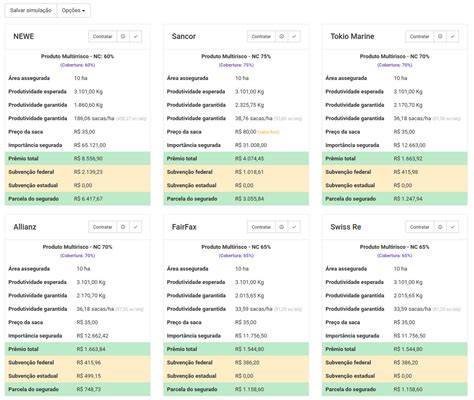This screenshot has height=400, width=474.
Task: Open the Cobertura 60% link under NEWE
Action: click(78, 65)
